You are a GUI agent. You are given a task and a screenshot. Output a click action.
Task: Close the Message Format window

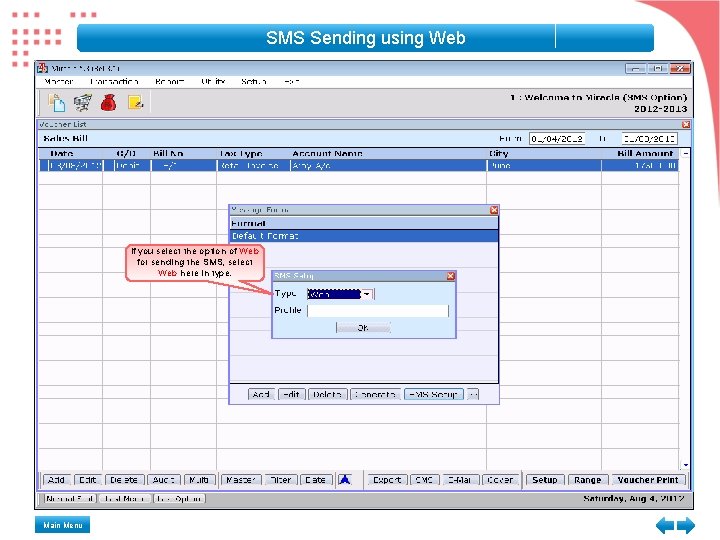(x=494, y=210)
